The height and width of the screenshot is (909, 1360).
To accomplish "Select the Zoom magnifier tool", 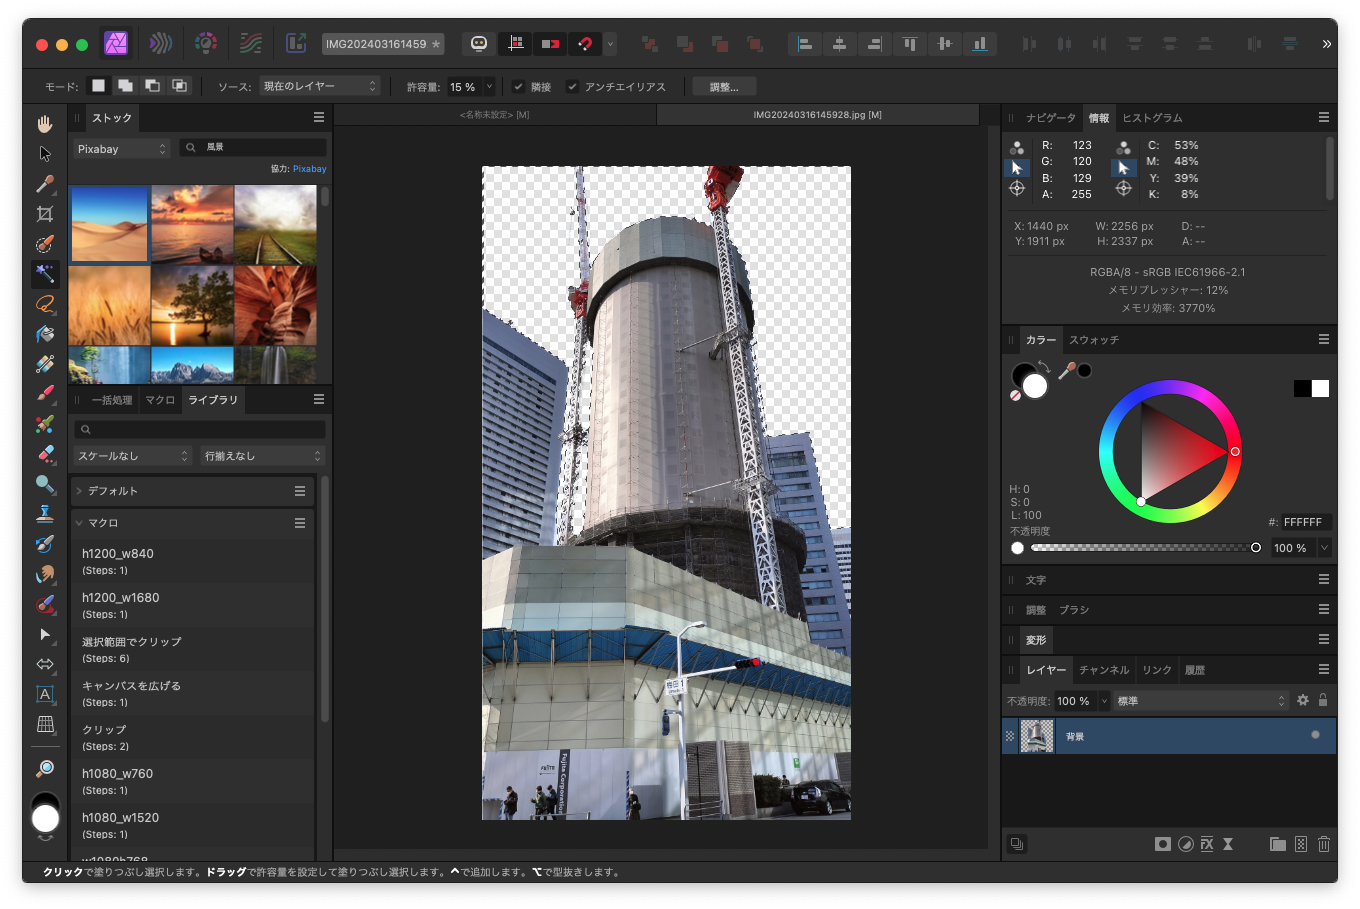I will [45, 768].
